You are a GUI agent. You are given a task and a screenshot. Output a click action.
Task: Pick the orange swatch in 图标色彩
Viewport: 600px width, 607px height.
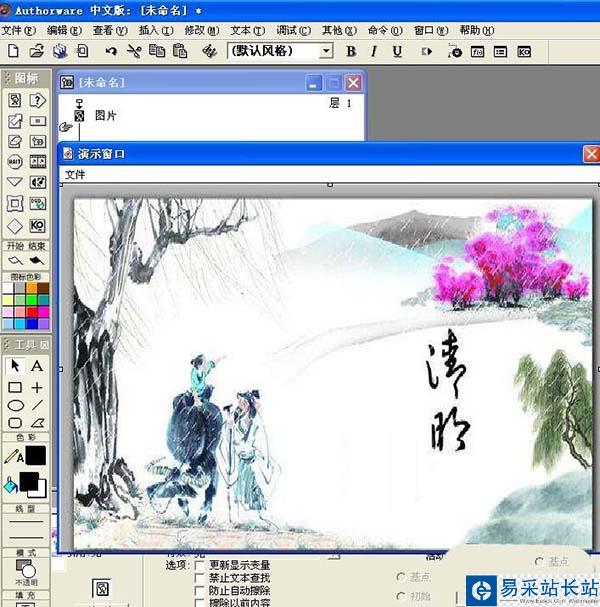click(x=32, y=288)
